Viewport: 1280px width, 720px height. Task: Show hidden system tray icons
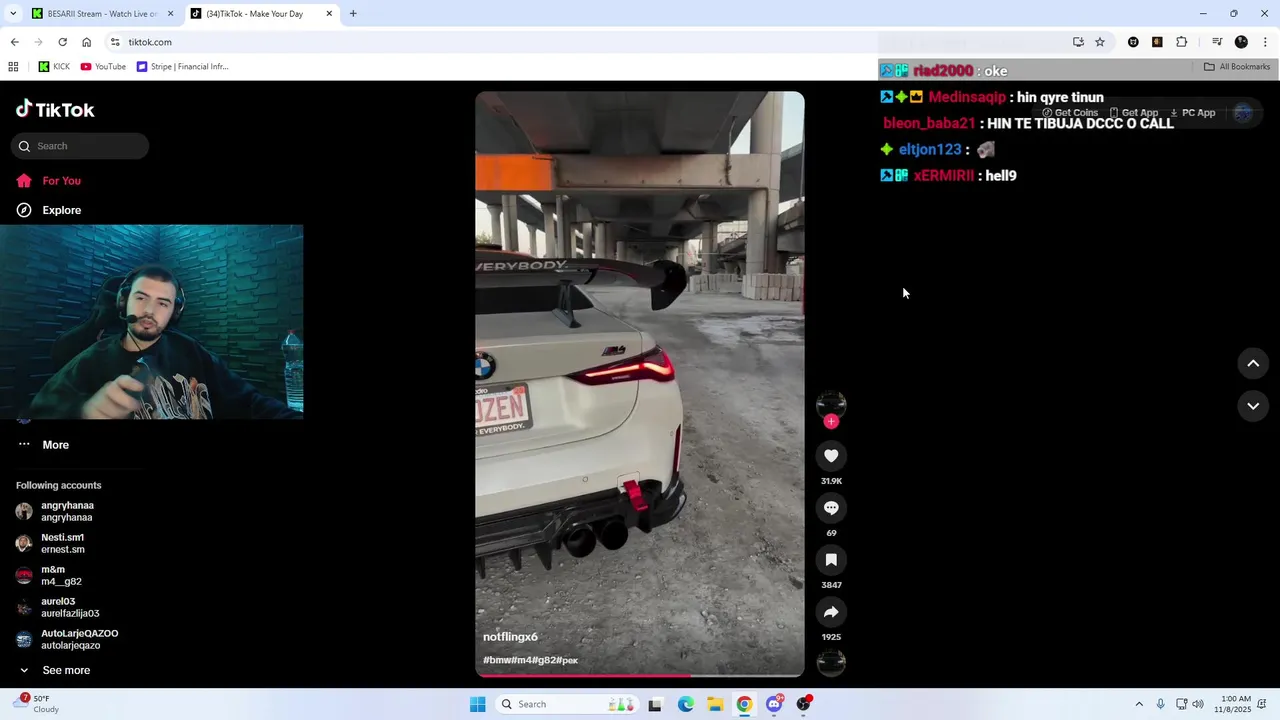pos(1138,704)
